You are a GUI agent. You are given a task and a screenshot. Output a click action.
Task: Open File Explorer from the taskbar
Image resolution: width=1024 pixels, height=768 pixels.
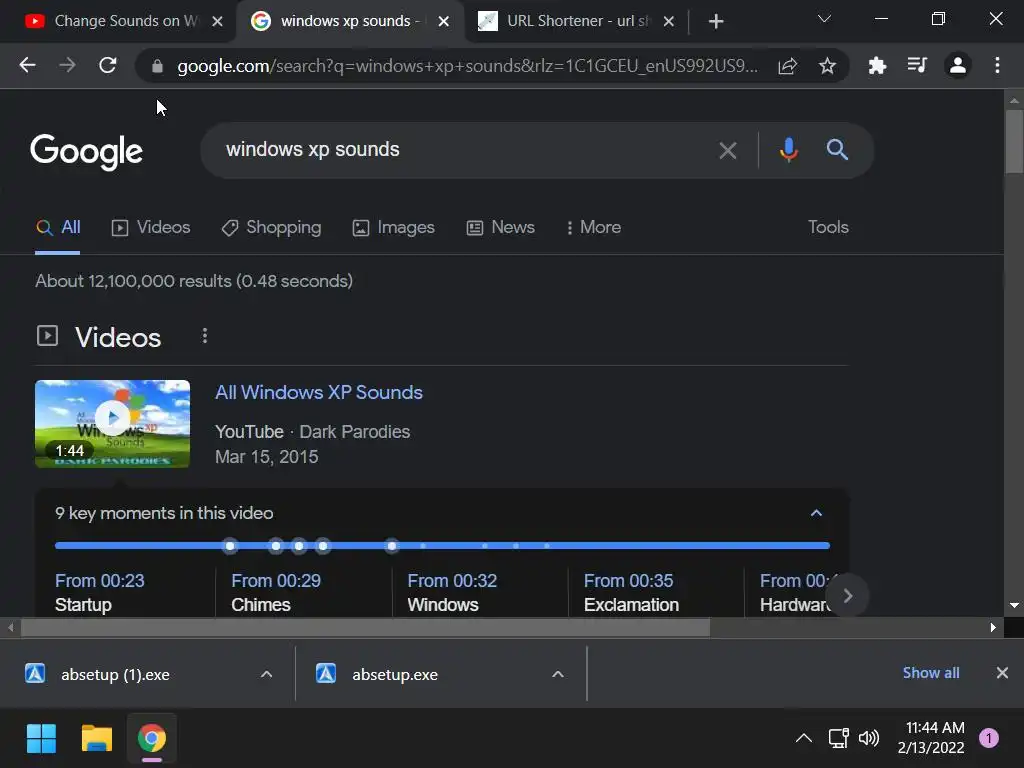click(97, 739)
